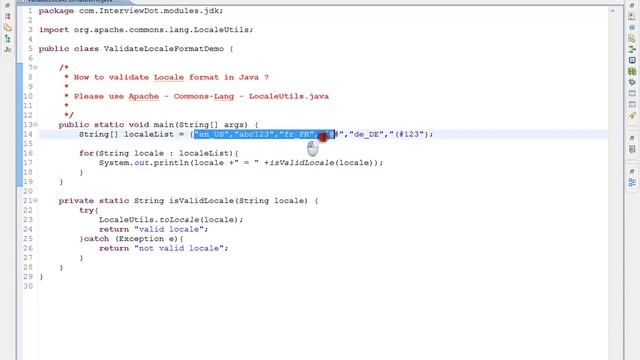
Task: Restore the left minimized view stack
Action: point(7,6)
